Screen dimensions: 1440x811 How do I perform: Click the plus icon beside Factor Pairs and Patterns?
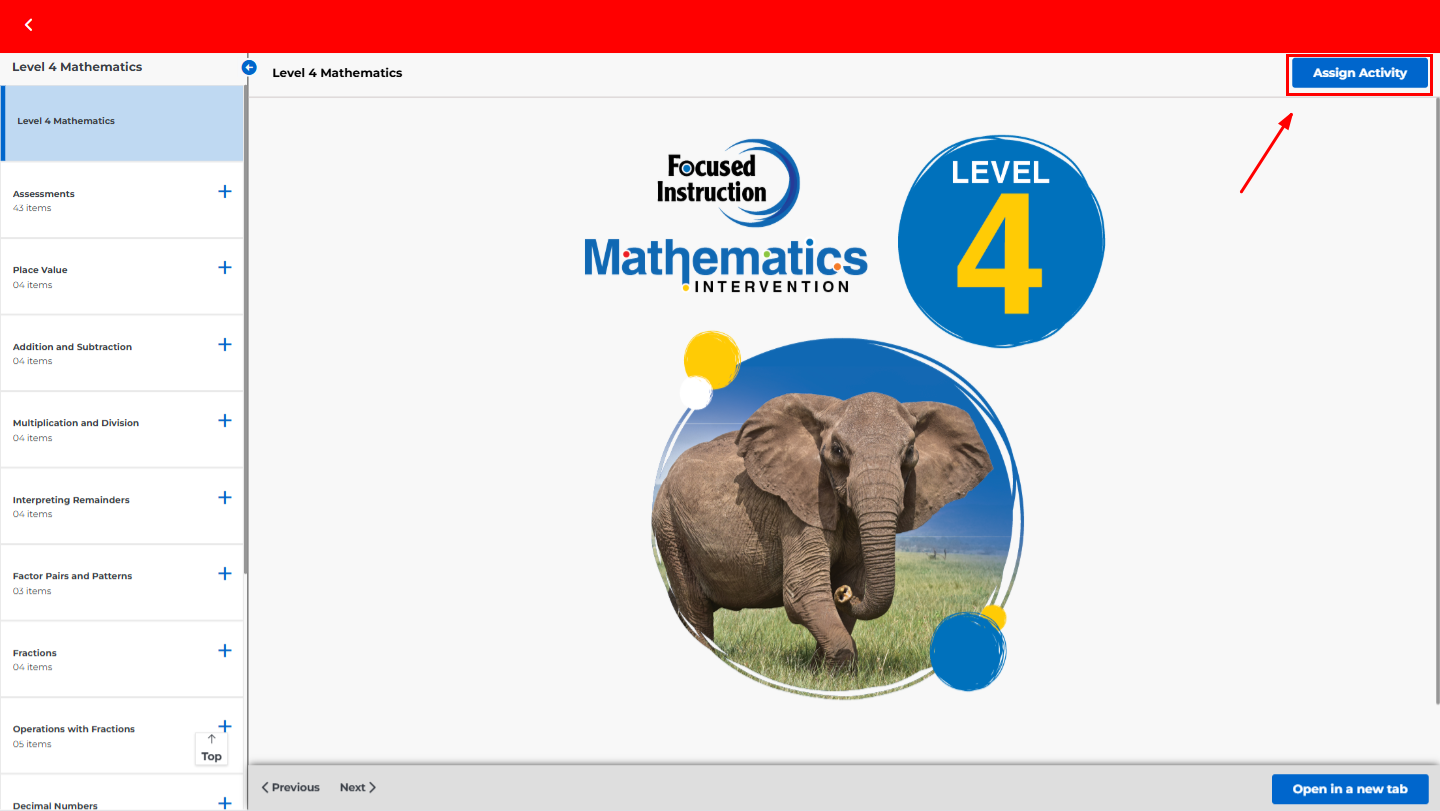point(224,572)
